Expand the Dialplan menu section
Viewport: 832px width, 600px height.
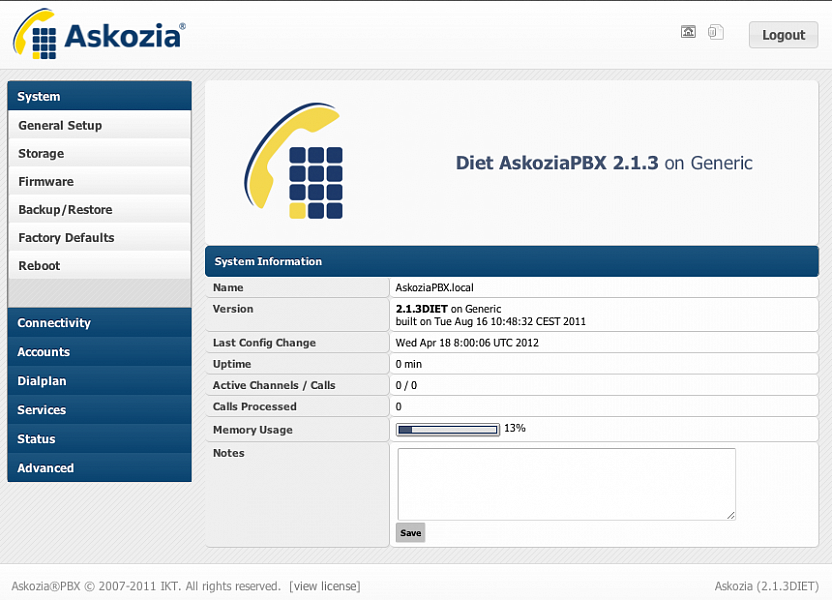point(100,381)
